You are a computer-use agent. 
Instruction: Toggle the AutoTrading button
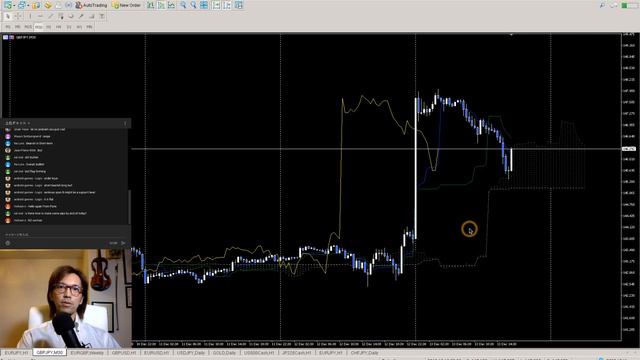pos(91,5)
